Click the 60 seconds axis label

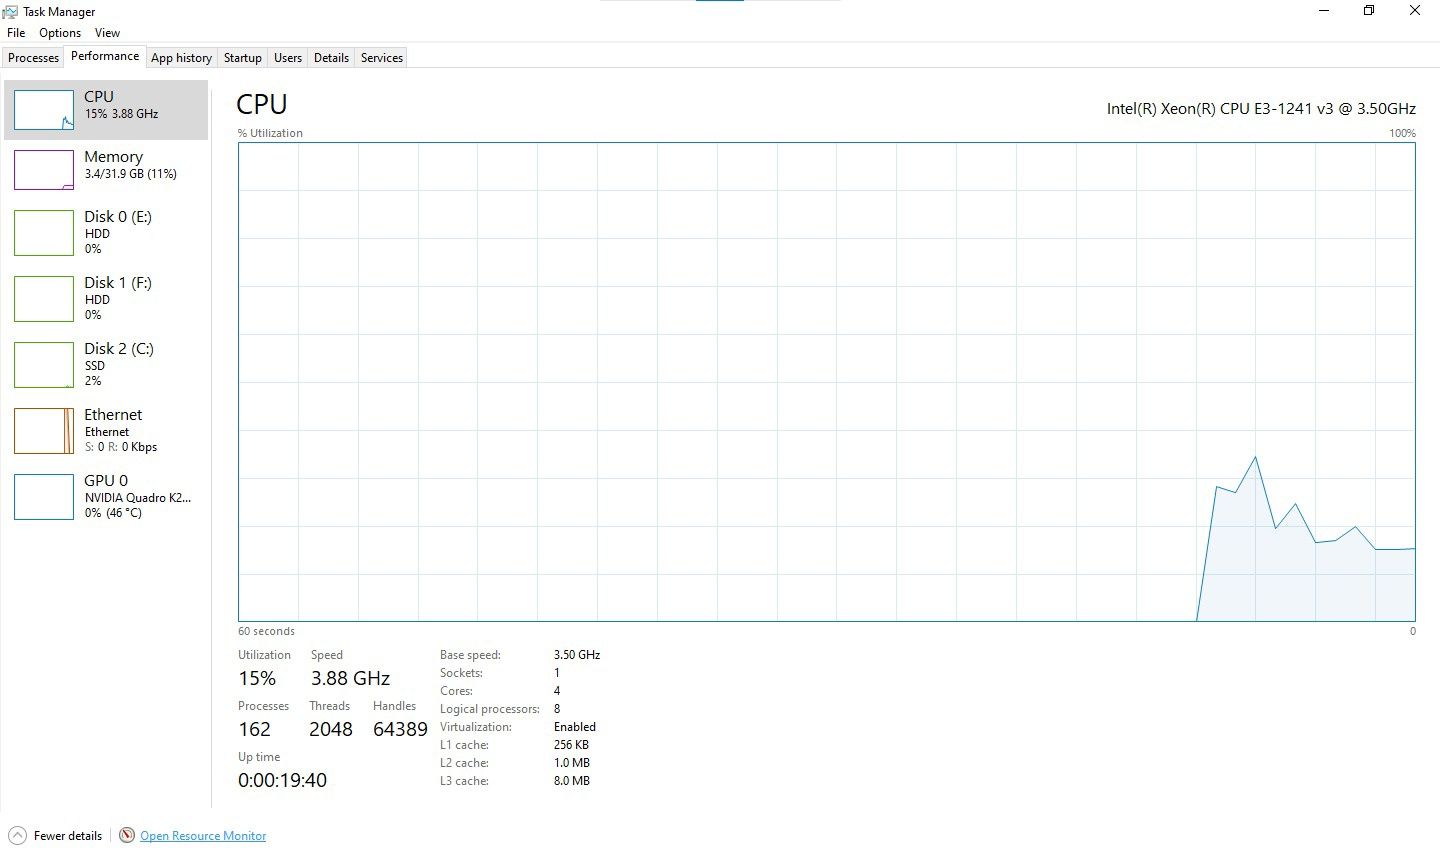click(x=266, y=631)
